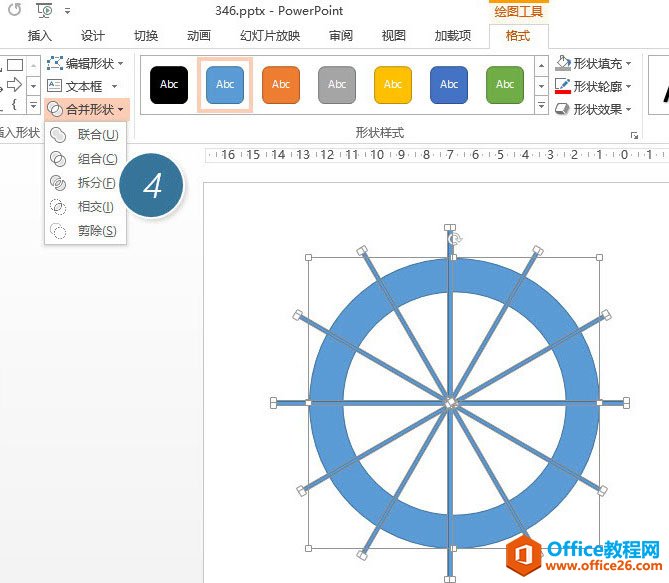Image resolution: width=669 pixels, height=583 pixels.
Task: Expand the shapes gallery more button
Action: coord(33,105)
